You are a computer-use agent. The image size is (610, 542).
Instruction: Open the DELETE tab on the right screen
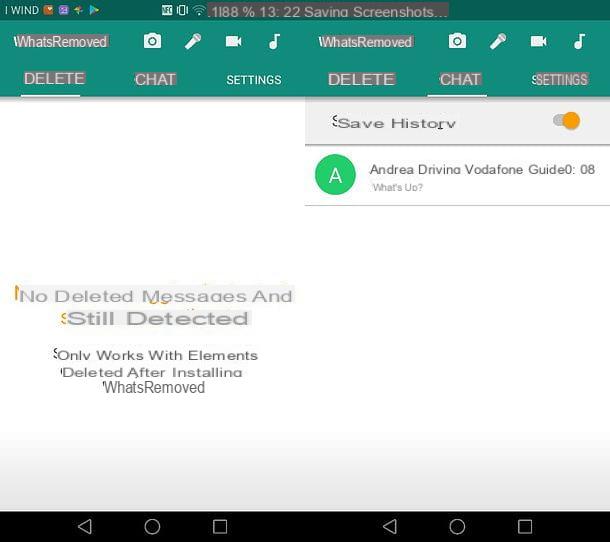(361, 80)
